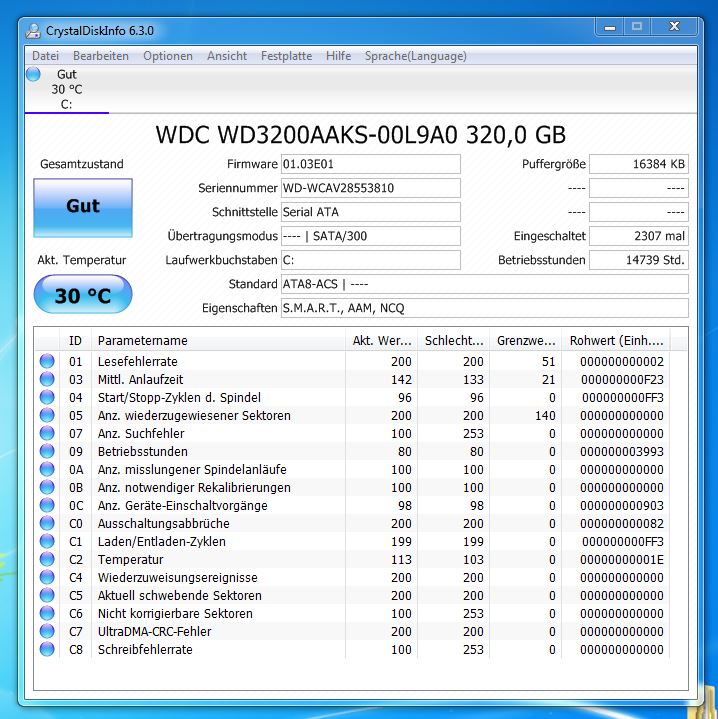Click the Rohwert (Einh.... column header
This screenshot has height=719, width=718.
click(x=616, y=340)
